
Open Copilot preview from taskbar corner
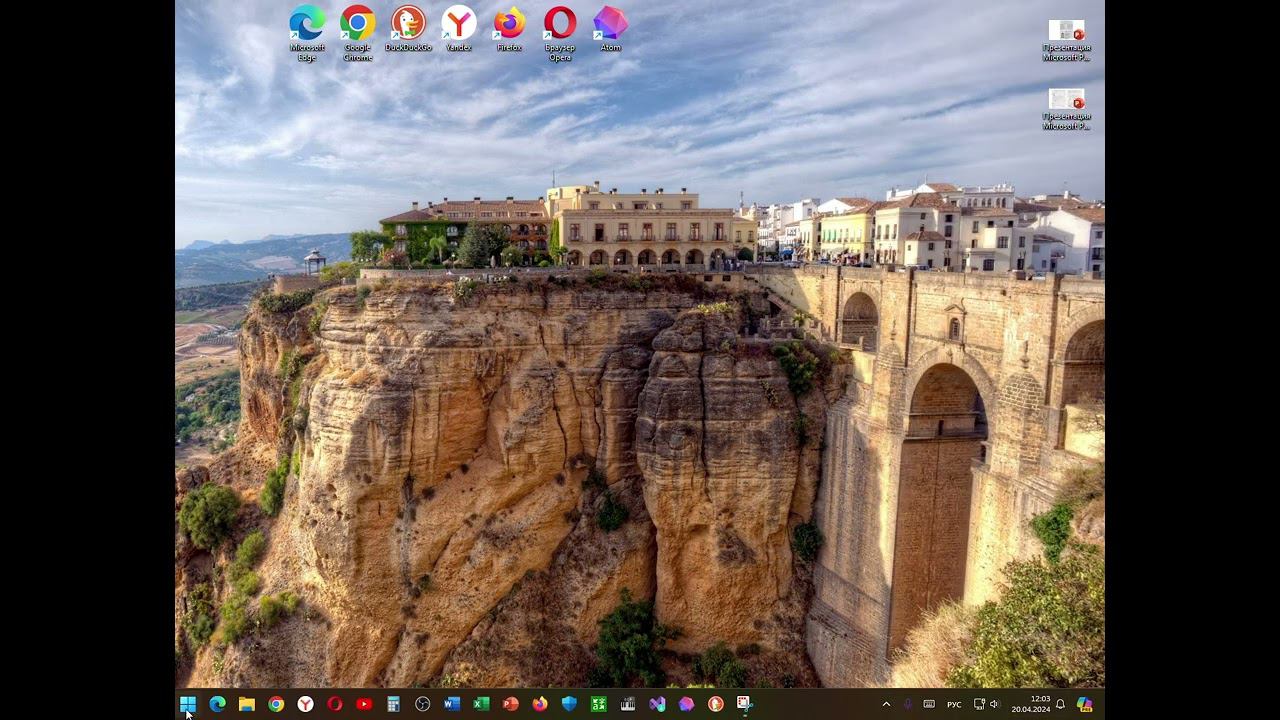tap(1085, 704)
